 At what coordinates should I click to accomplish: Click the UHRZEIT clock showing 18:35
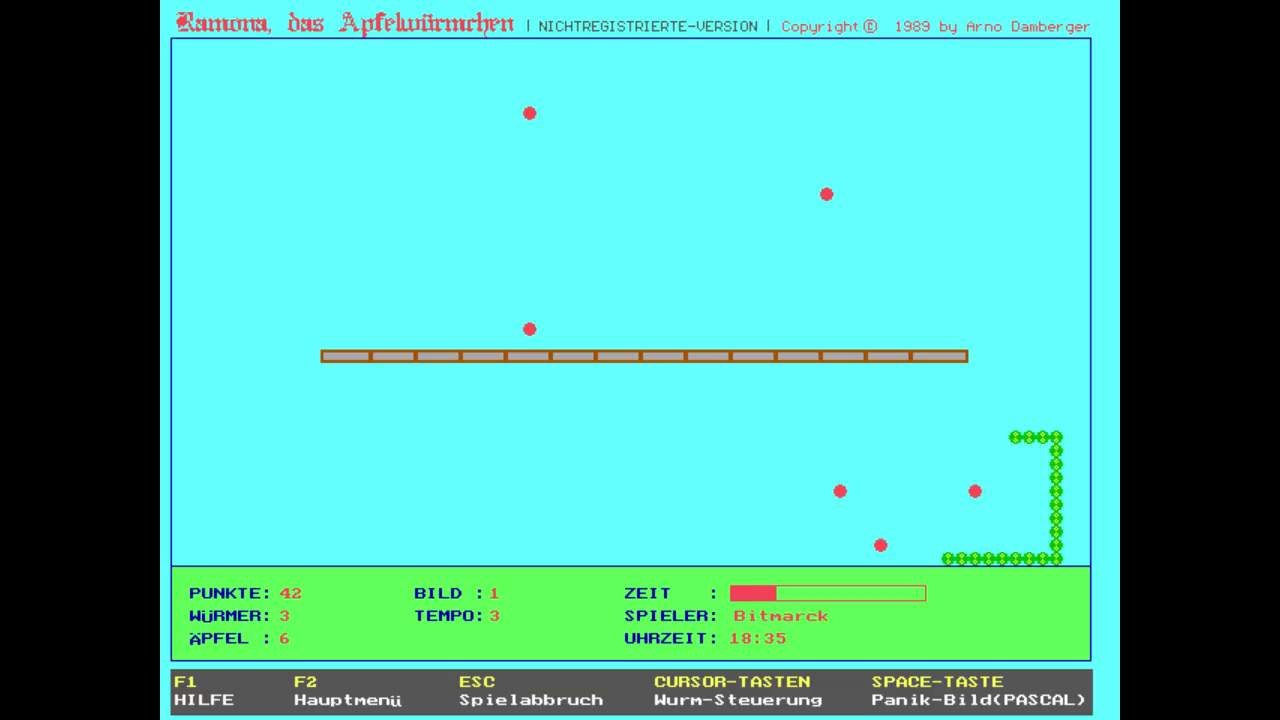coord(757,638)
